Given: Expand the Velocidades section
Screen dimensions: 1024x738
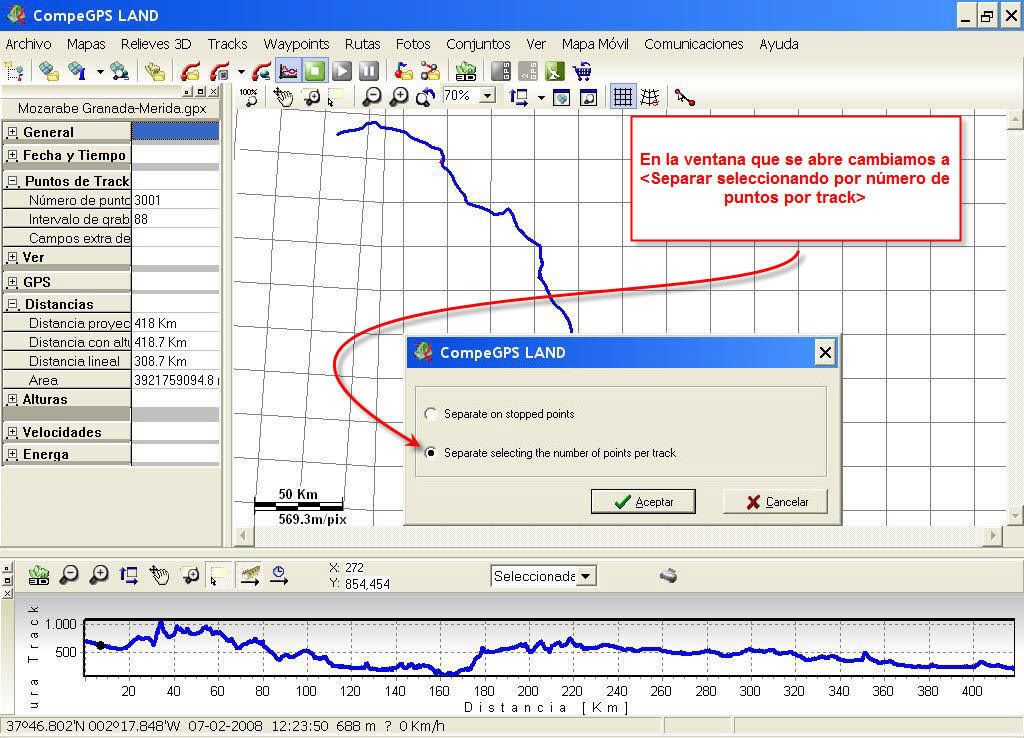Looking at the screenshot, I should tap(12, 432).
